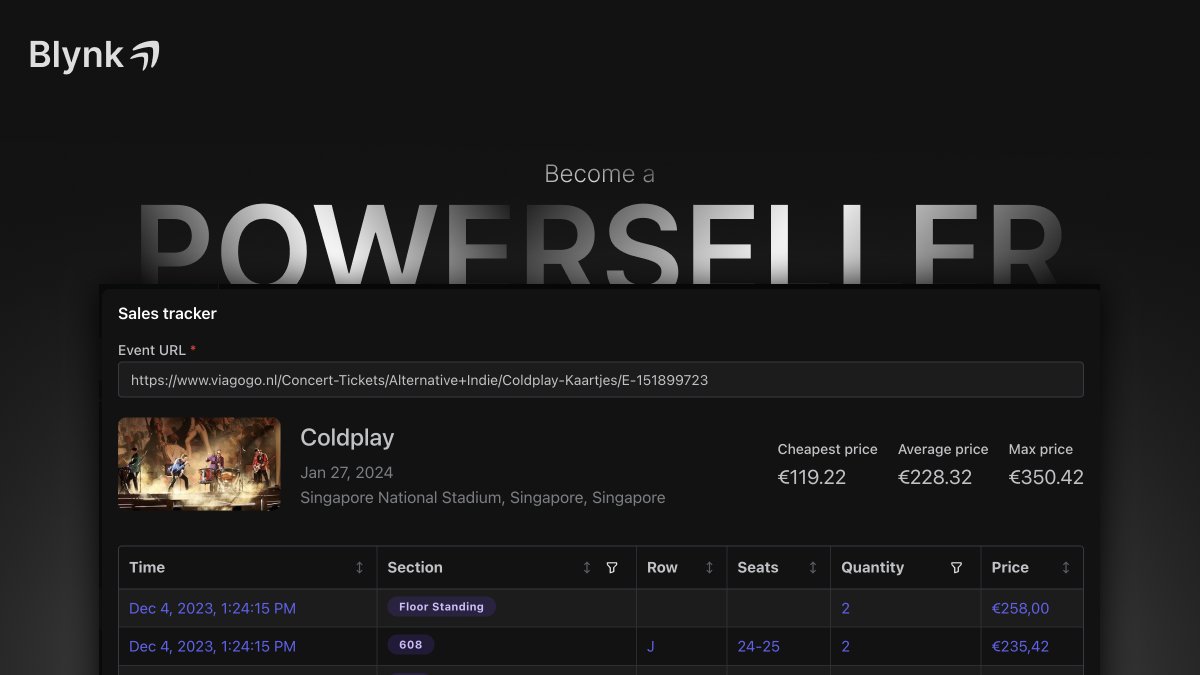Click the average price value €228.32
This screenshot has width=1200, height=675.
pyautogui.click(x=935, y=477)
